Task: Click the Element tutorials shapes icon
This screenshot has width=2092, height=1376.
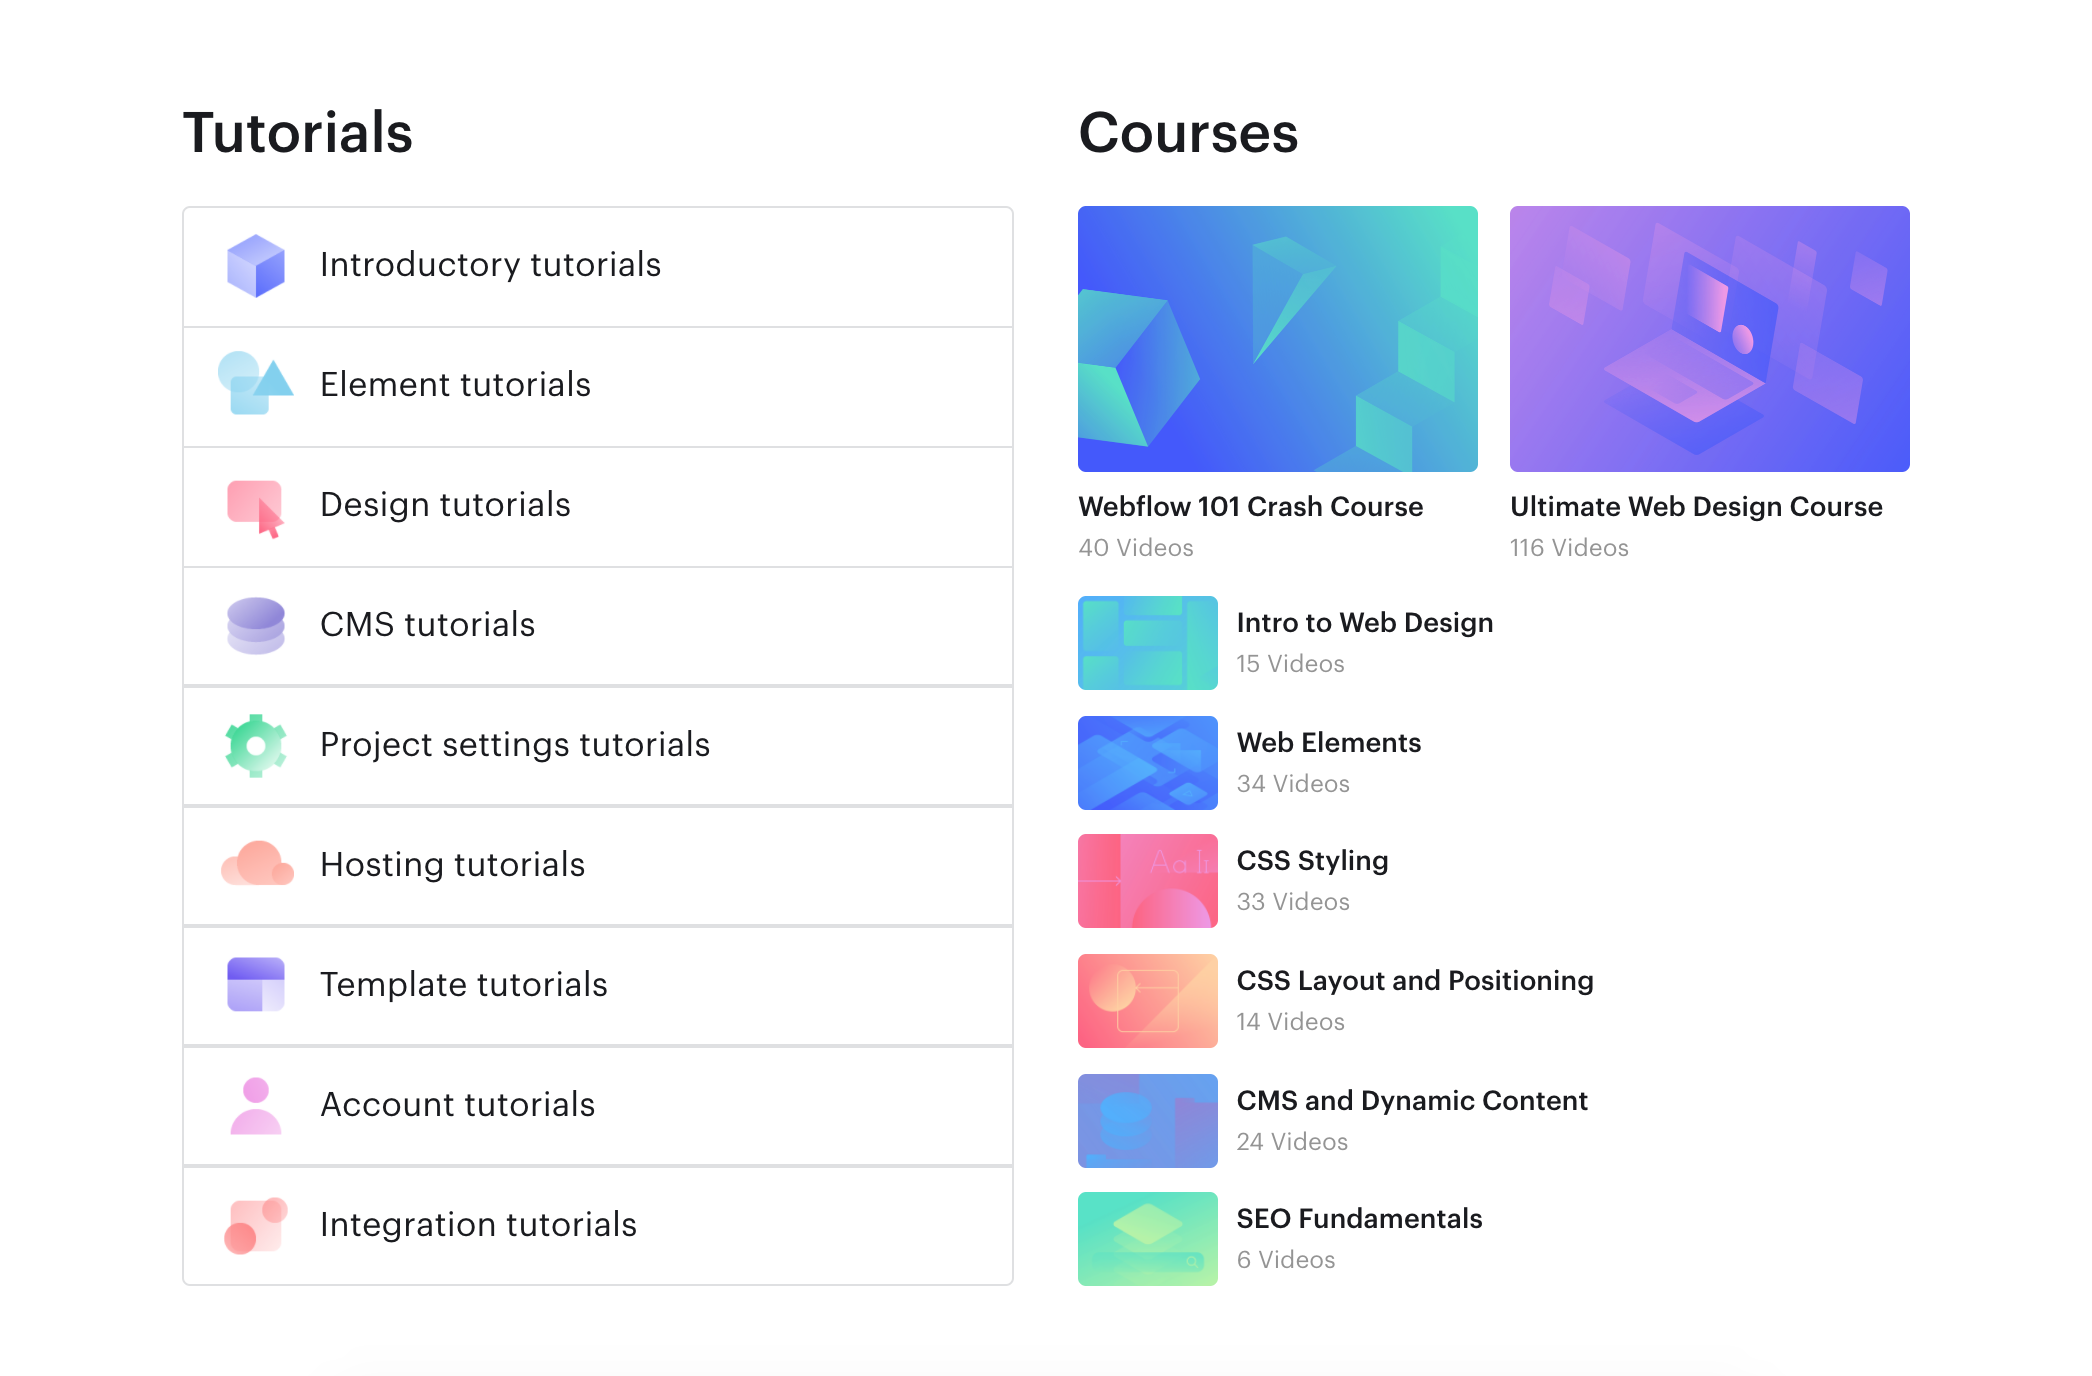Action: coord(256,385)
